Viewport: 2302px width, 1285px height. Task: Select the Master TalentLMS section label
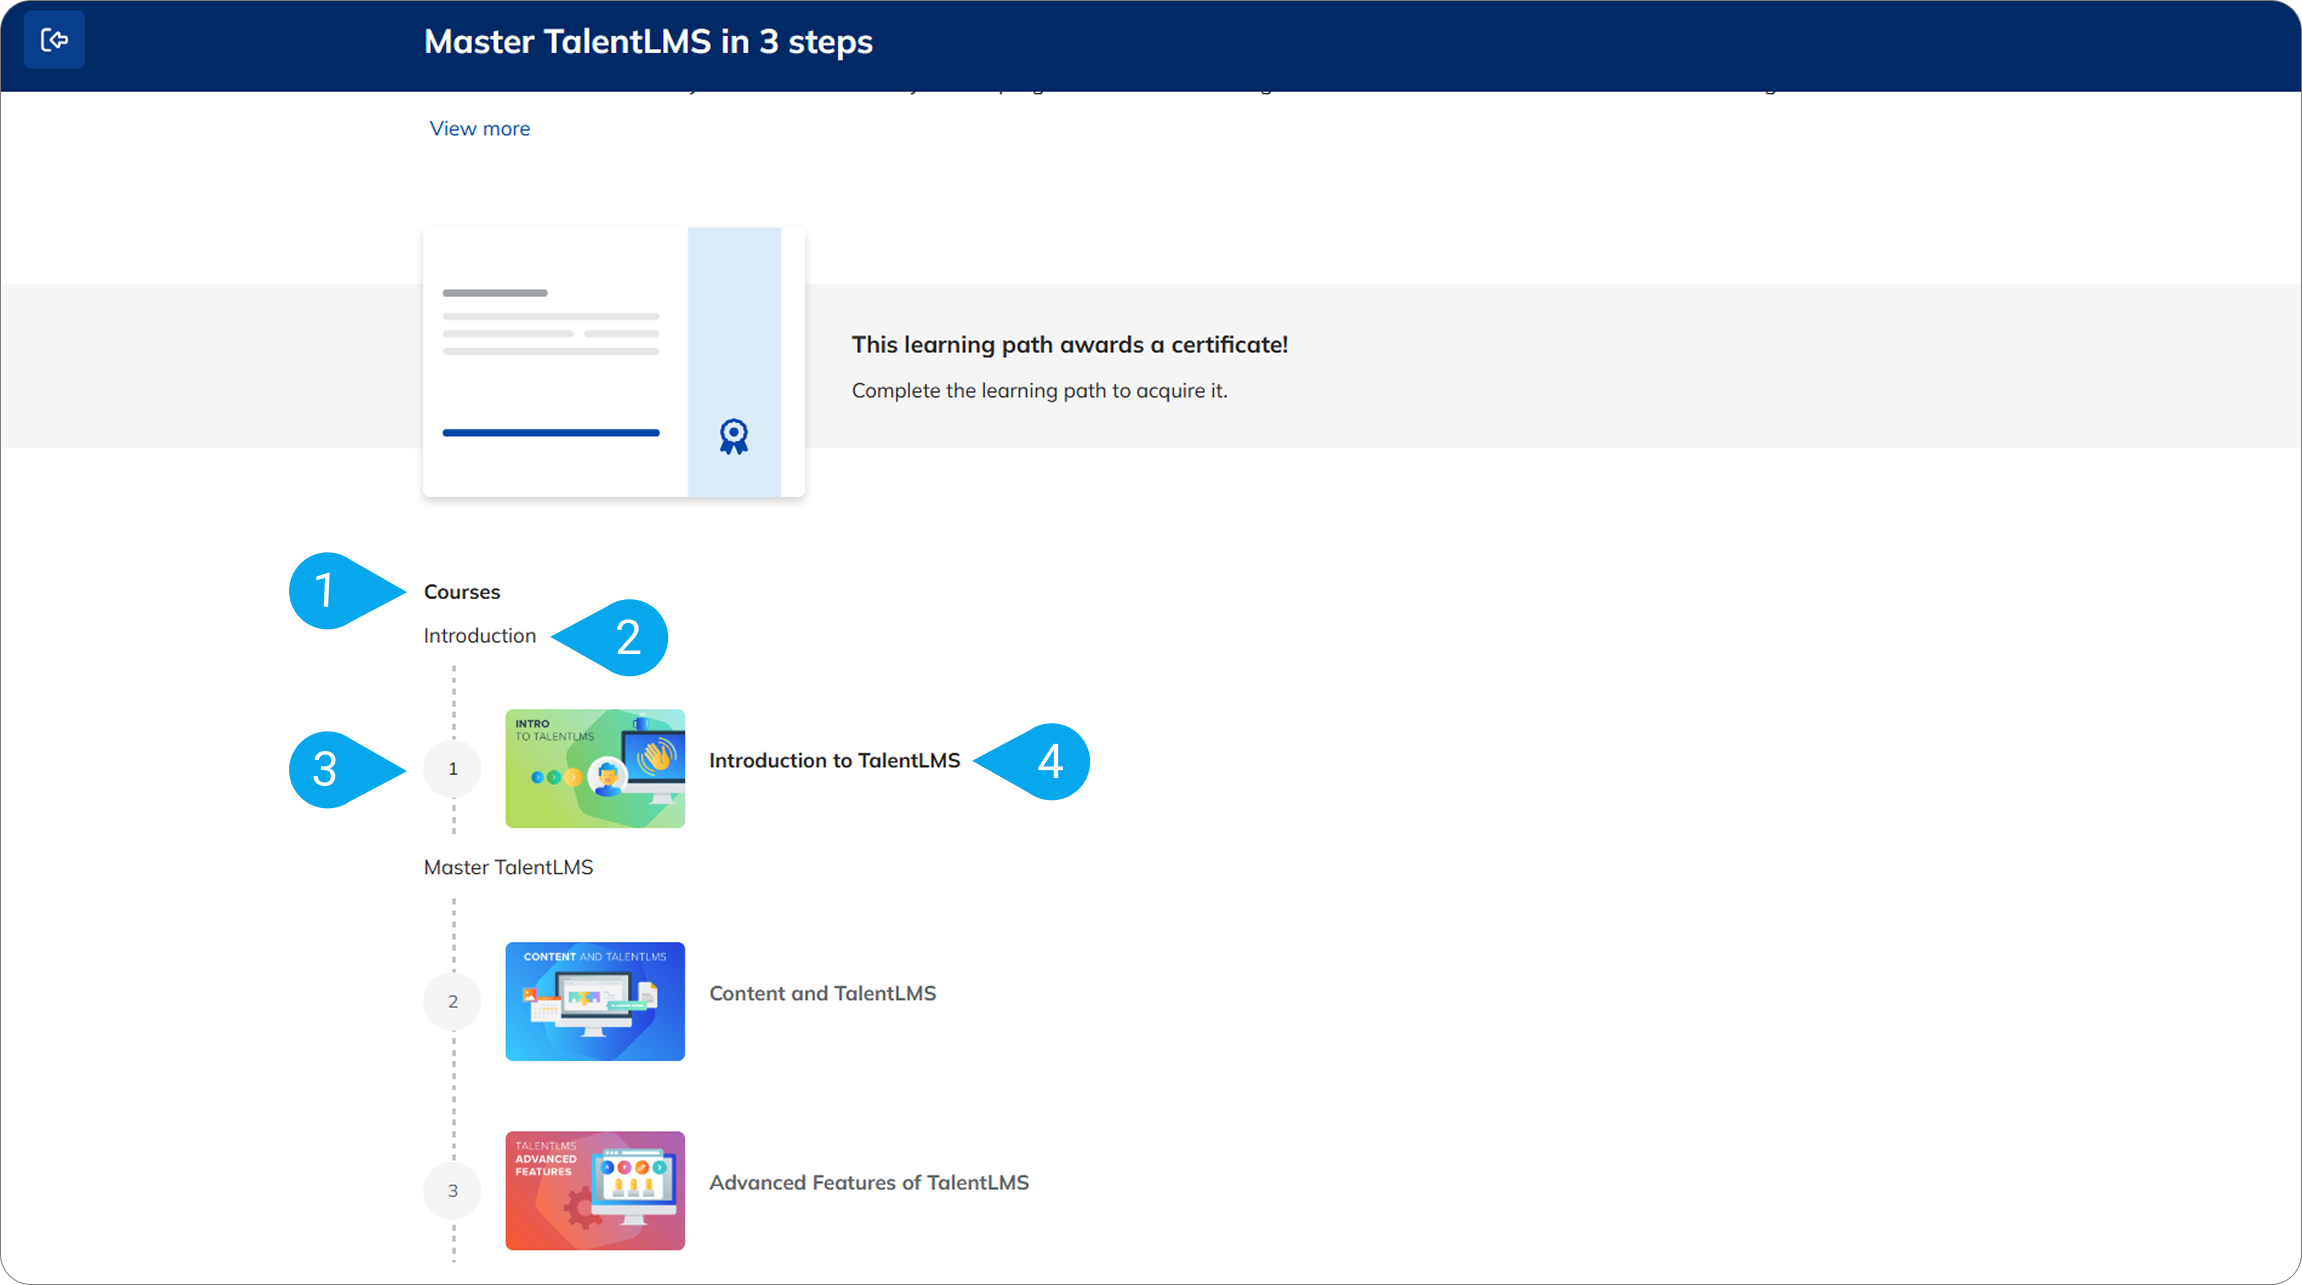(508, 867)
